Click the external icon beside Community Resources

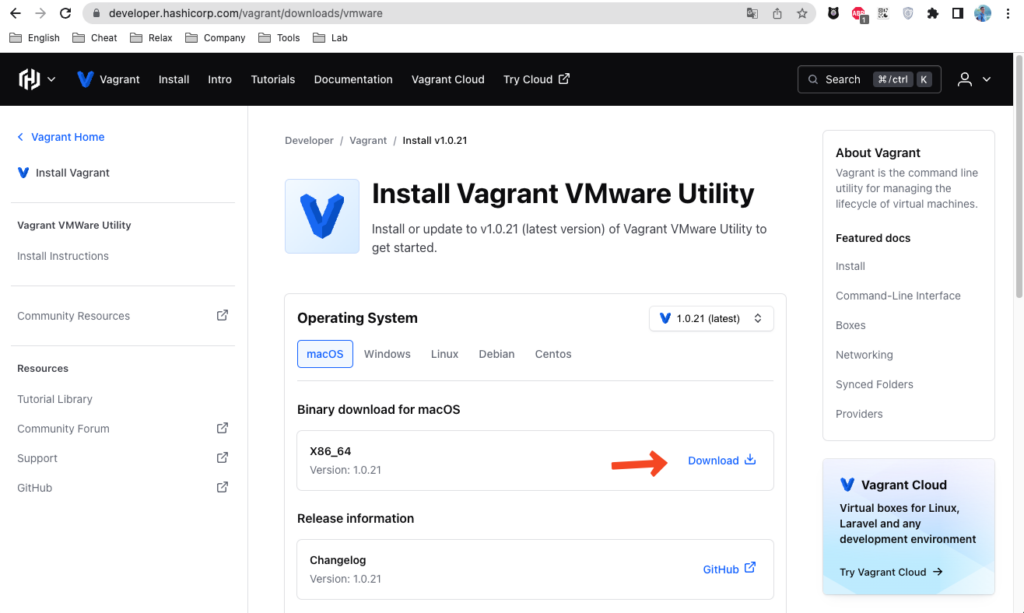click(222, 315)
